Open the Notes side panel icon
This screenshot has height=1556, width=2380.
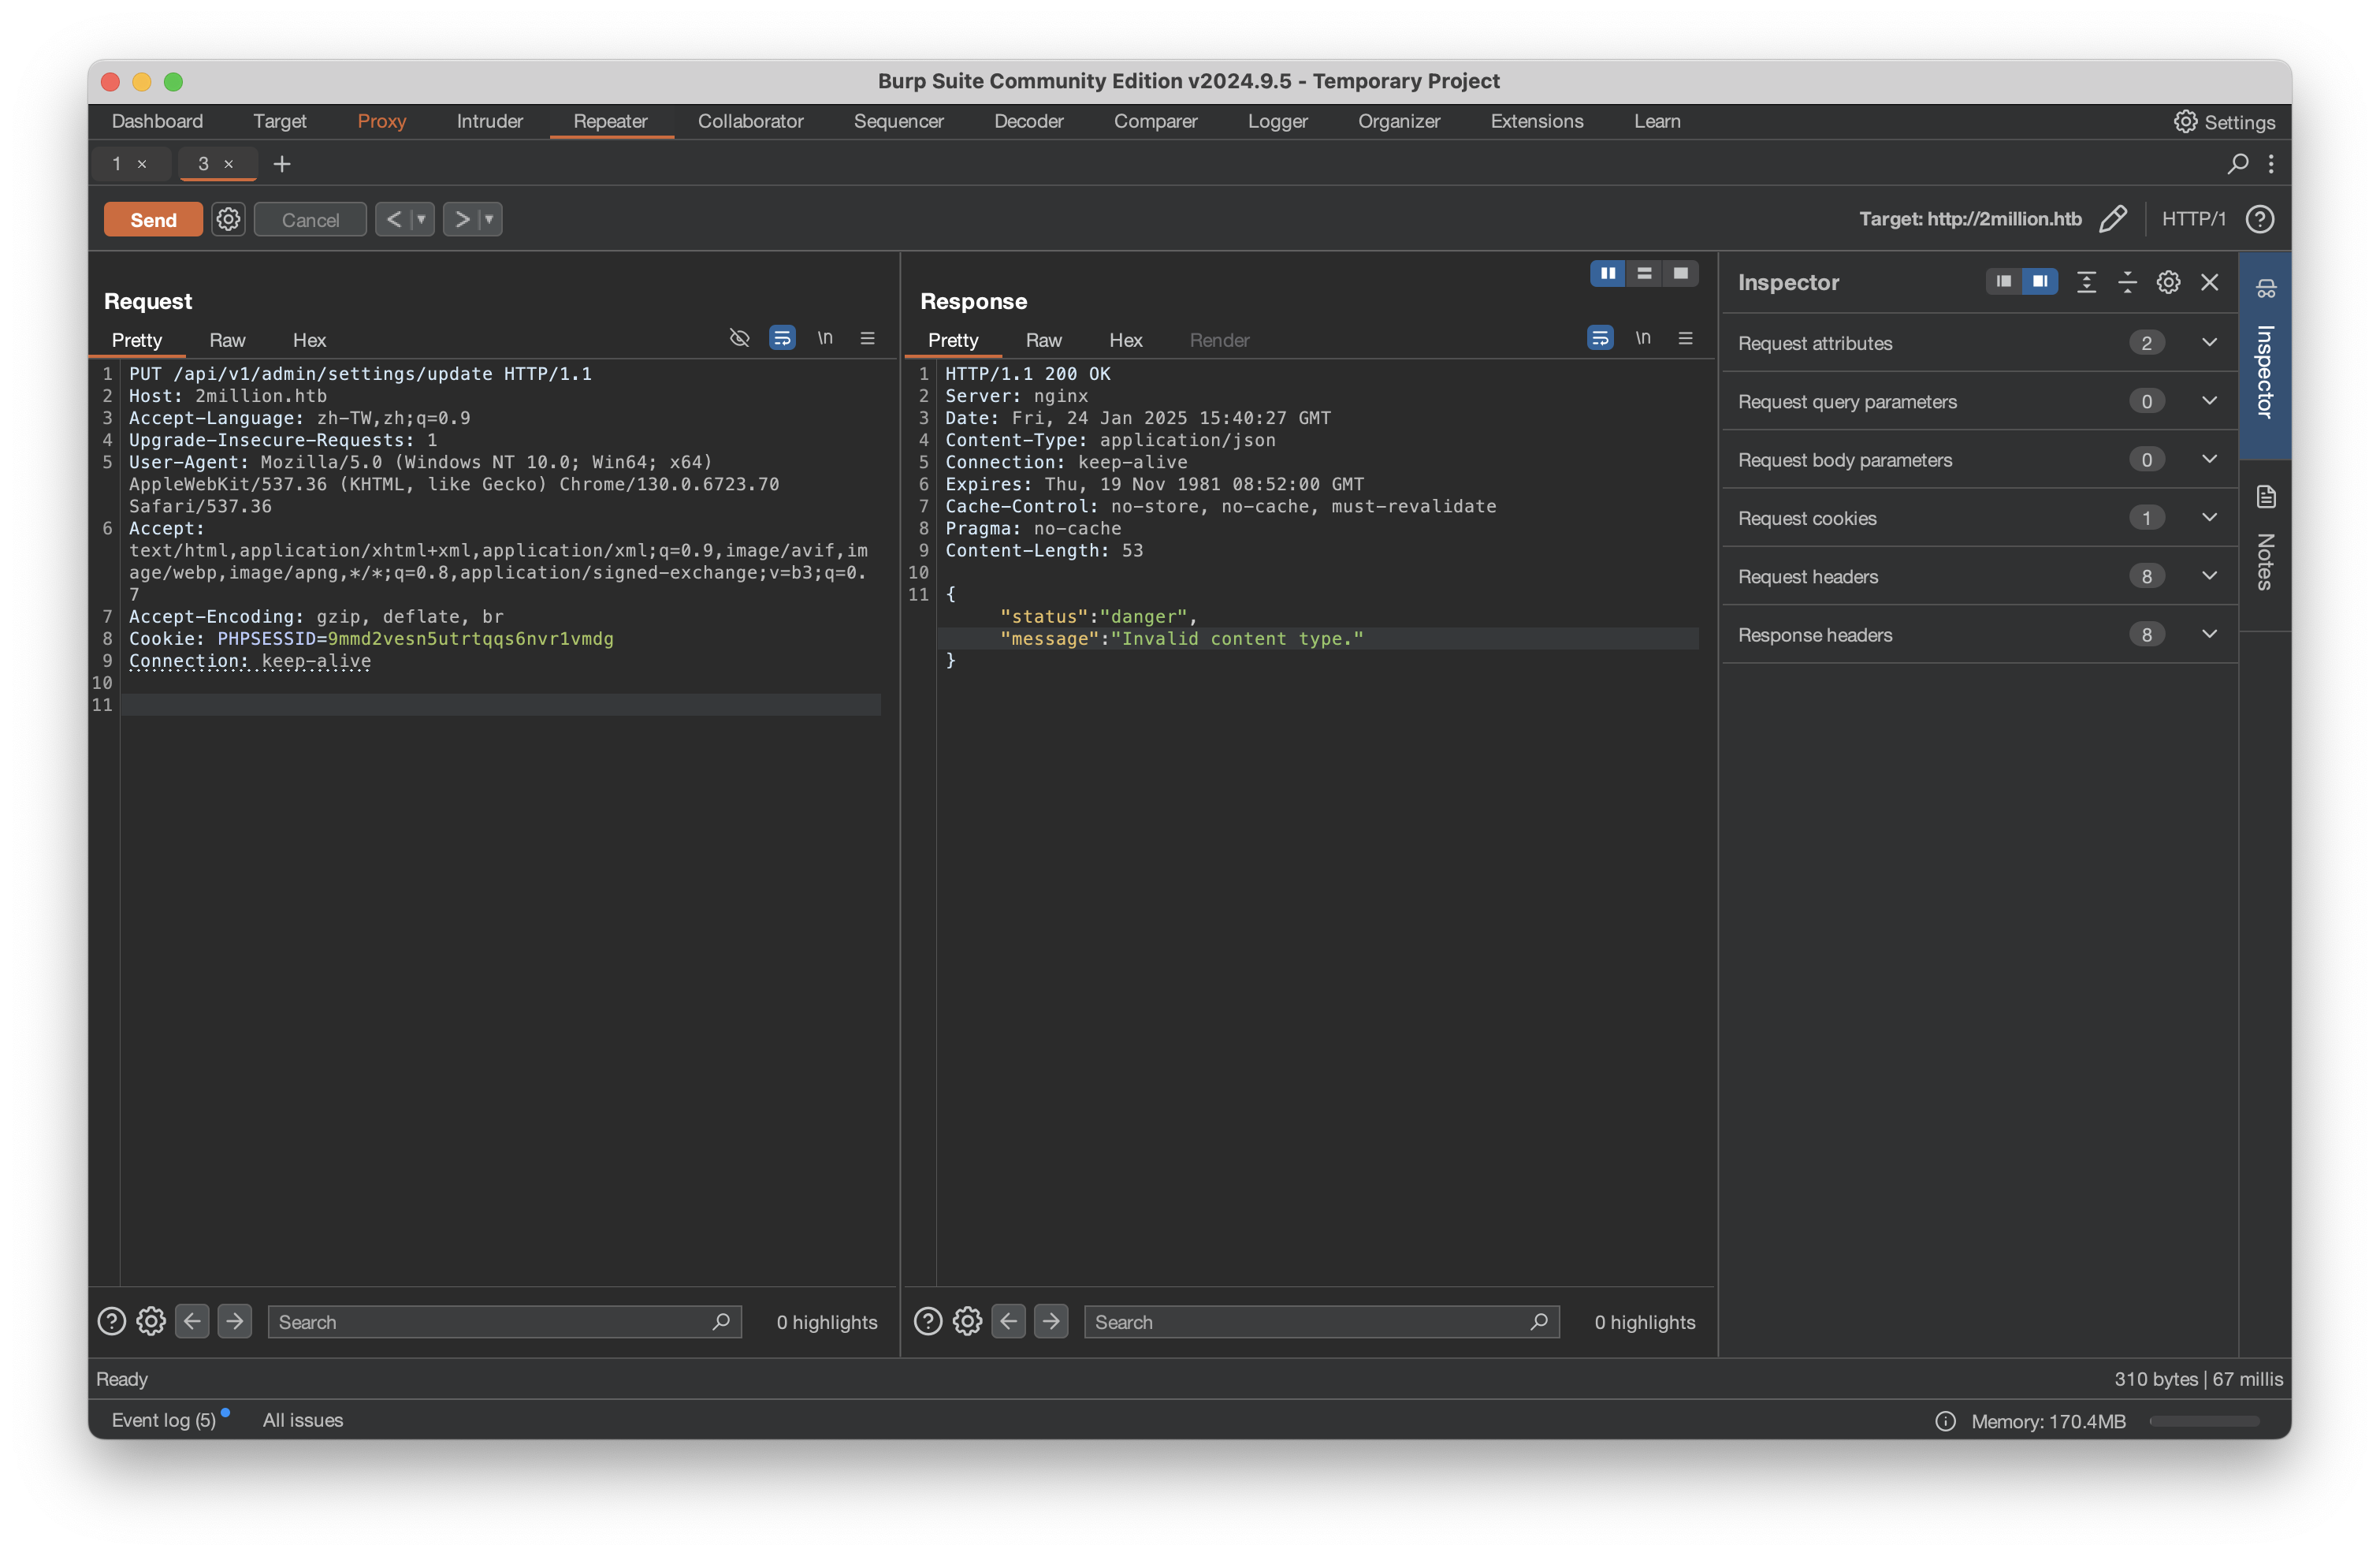(x=2266, y=497)
